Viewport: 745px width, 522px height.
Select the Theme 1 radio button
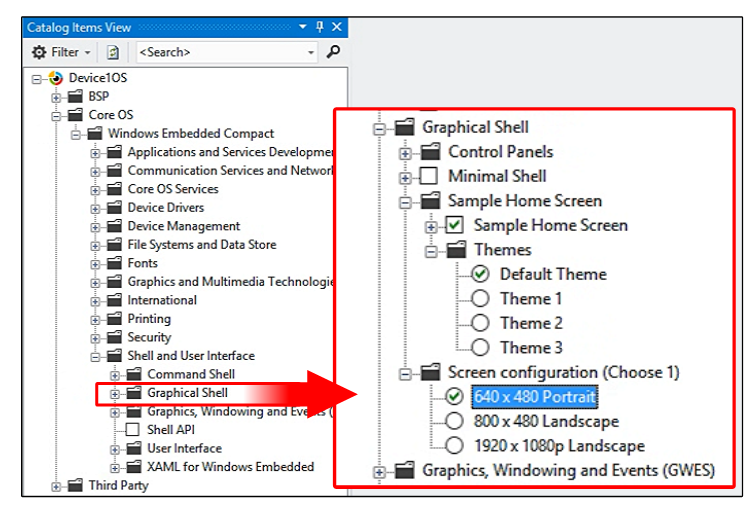(480, 298)
